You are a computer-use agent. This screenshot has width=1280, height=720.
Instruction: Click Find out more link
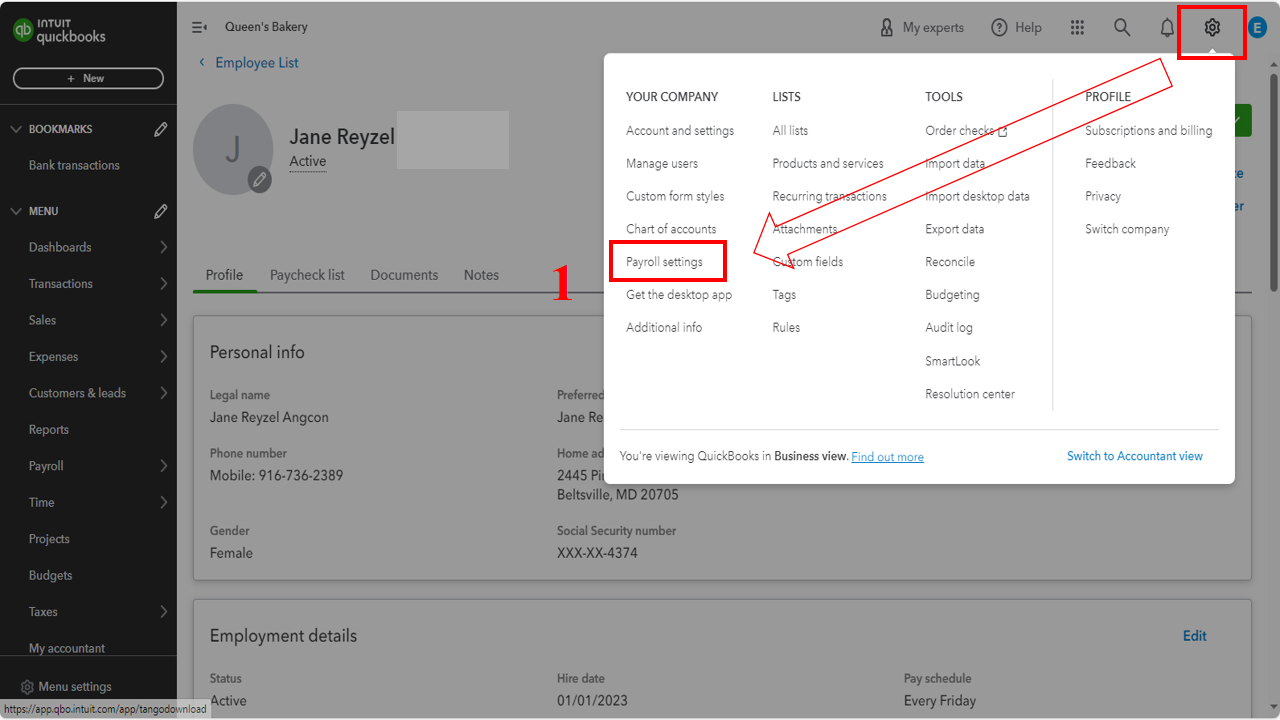(887, 457)
